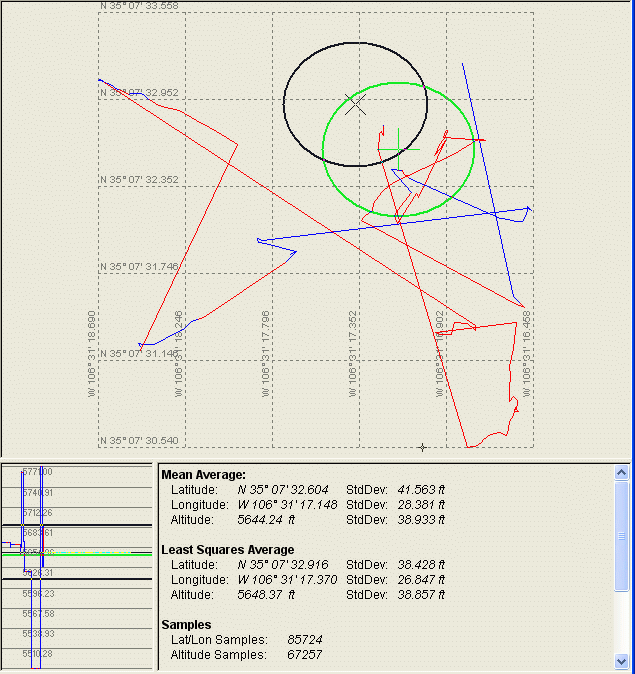
Task: Click the Mean Average heading
Action: (203, 474)
